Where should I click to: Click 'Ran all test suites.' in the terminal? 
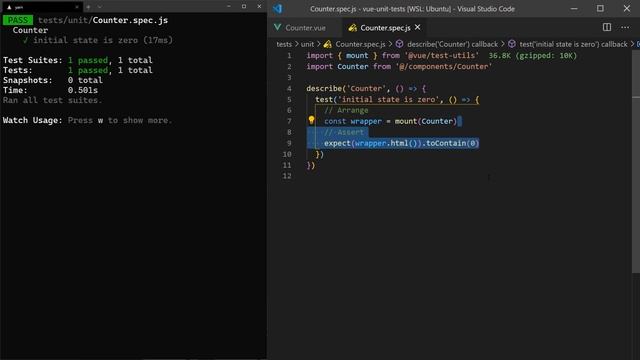[52, 100]
